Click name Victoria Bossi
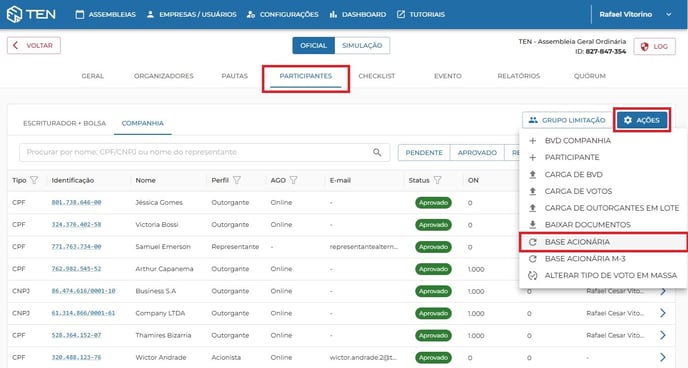688x368 pixels. pyautogui.click(x=157, y=225)
